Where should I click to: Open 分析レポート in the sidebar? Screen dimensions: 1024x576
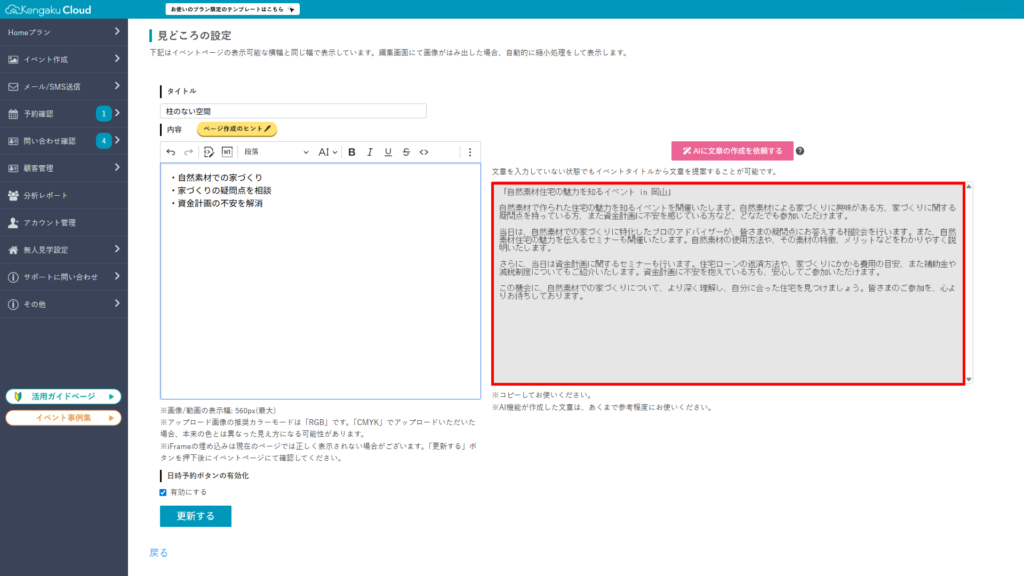pos(64,195)
